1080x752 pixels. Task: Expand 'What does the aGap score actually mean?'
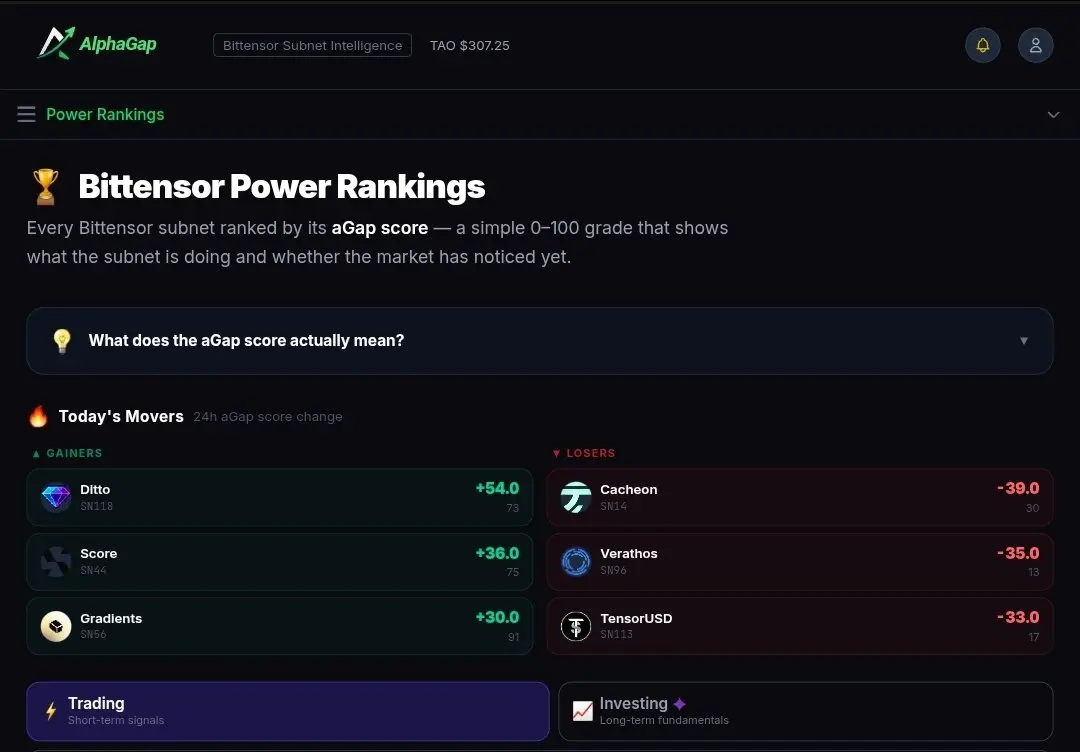coord(540,341)
